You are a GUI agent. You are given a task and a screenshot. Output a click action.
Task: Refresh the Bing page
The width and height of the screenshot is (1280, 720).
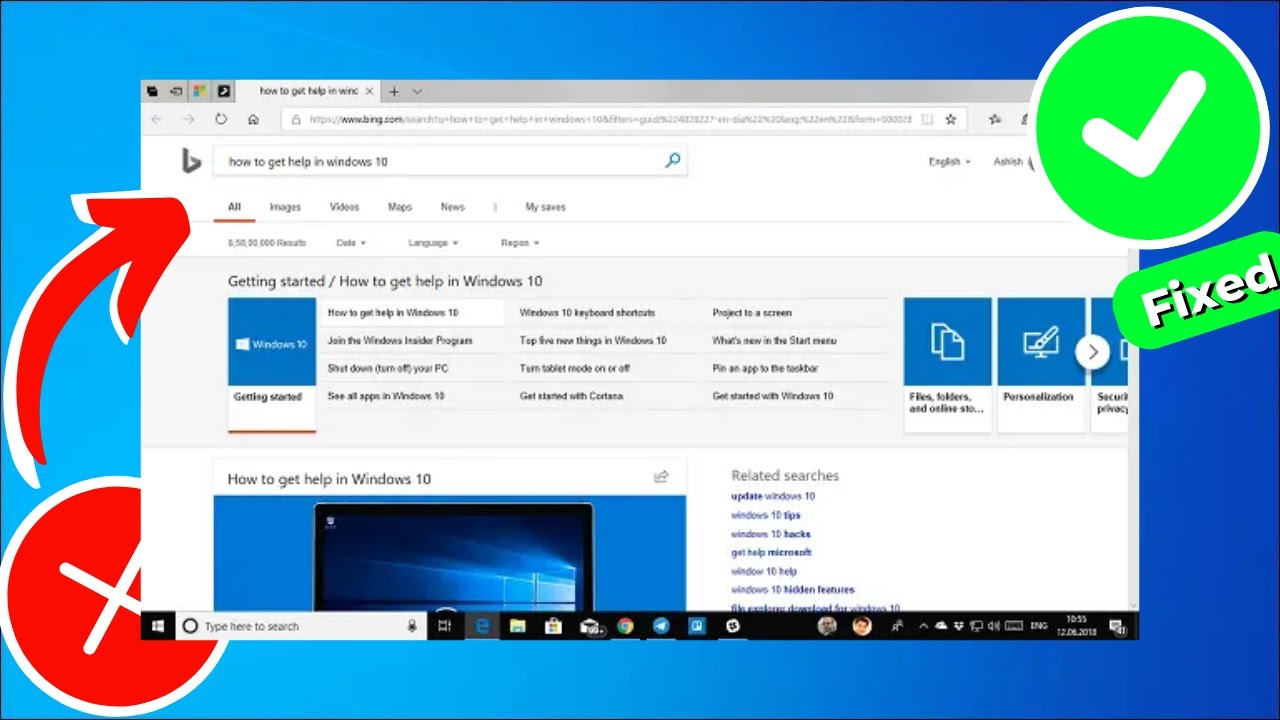[221, 119]
